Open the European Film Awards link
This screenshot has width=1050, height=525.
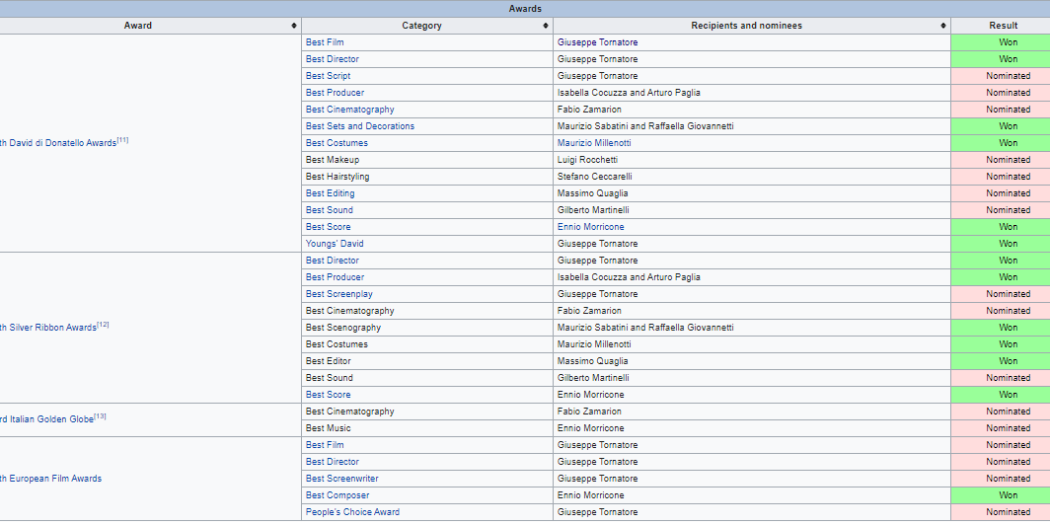[x=51, y=479]
